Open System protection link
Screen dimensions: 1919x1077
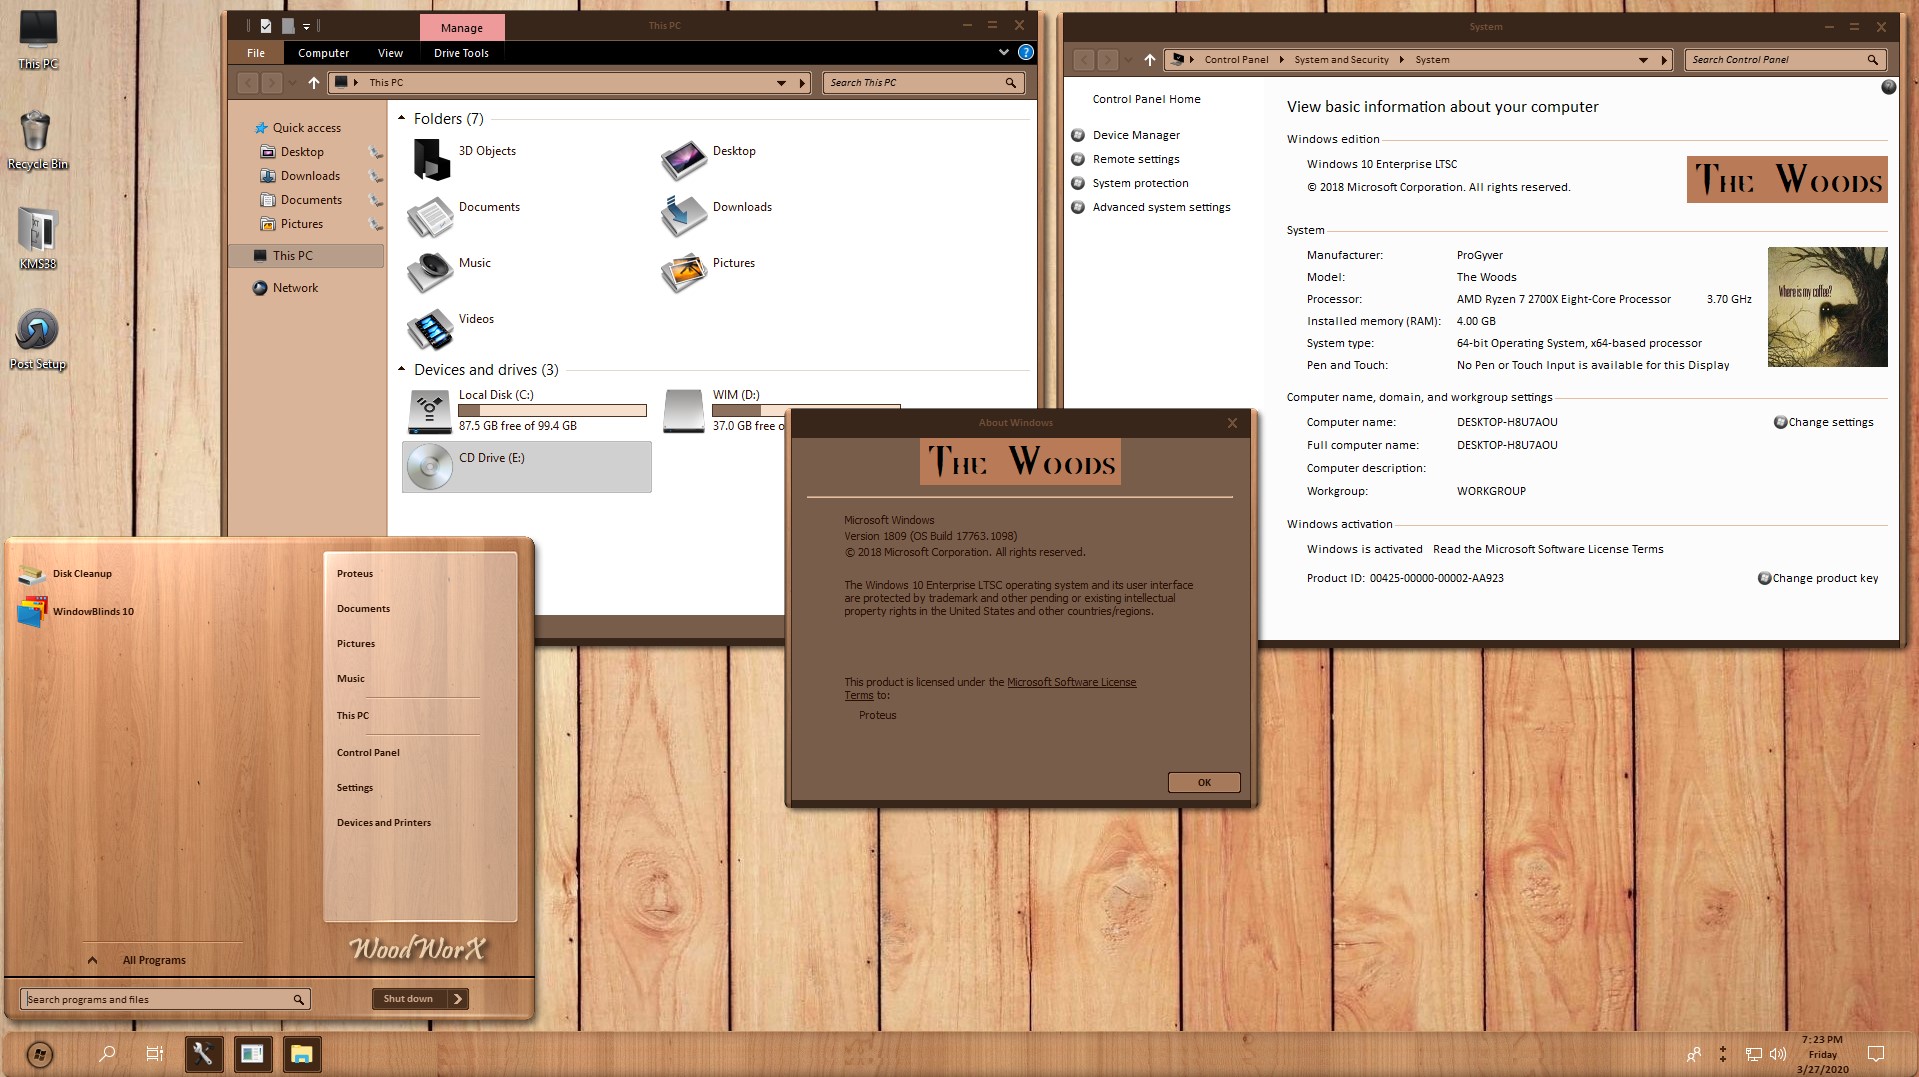click(1140, 183)
